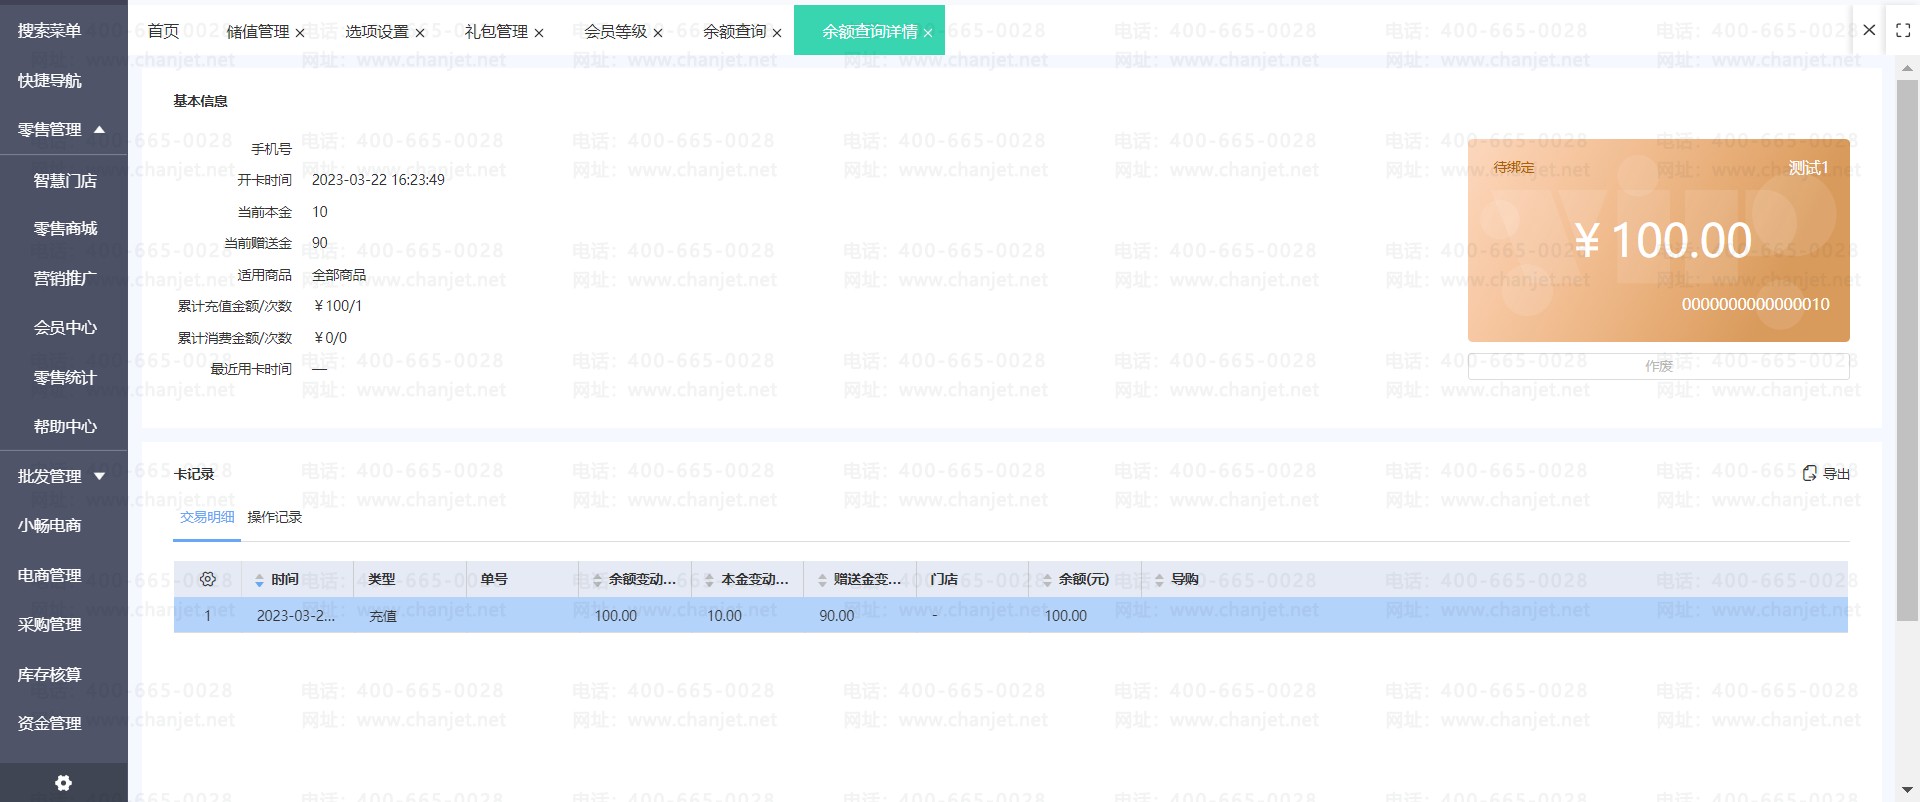
Task: Click the 适用商品 value 全部商品
Action: pos(339,275)
